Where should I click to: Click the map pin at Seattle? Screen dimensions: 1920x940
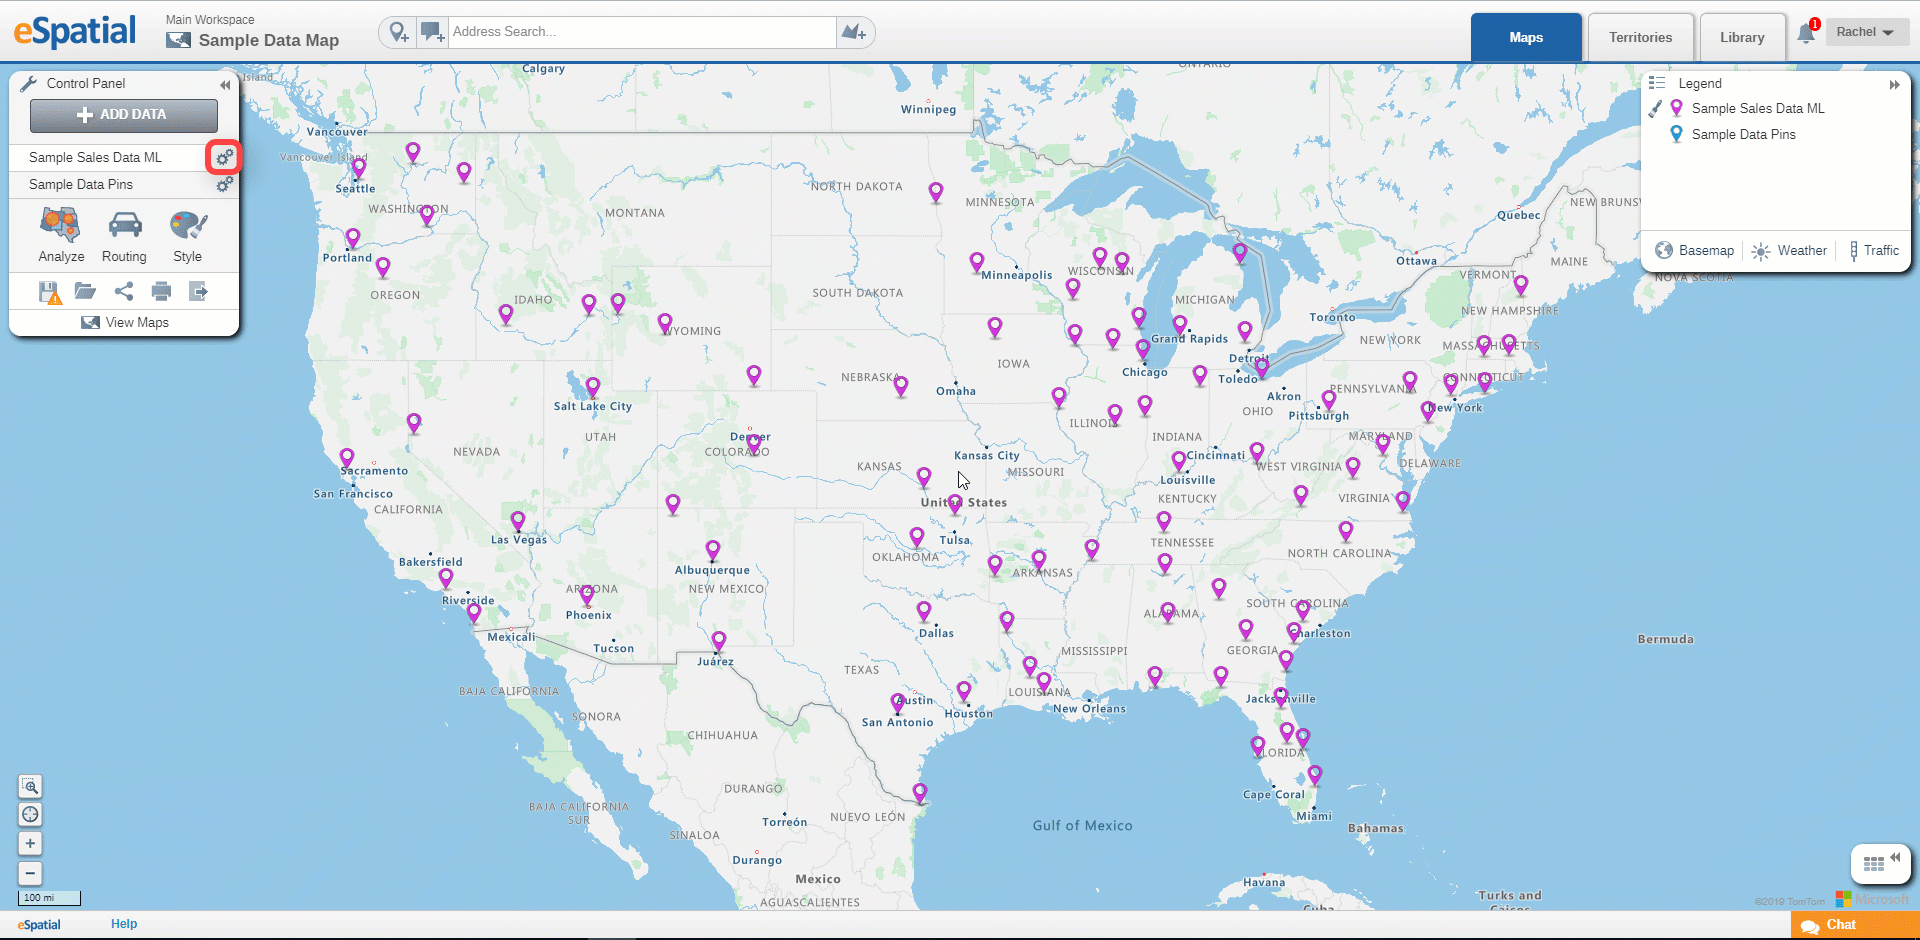pyautogui.click(x=359, y=168)
